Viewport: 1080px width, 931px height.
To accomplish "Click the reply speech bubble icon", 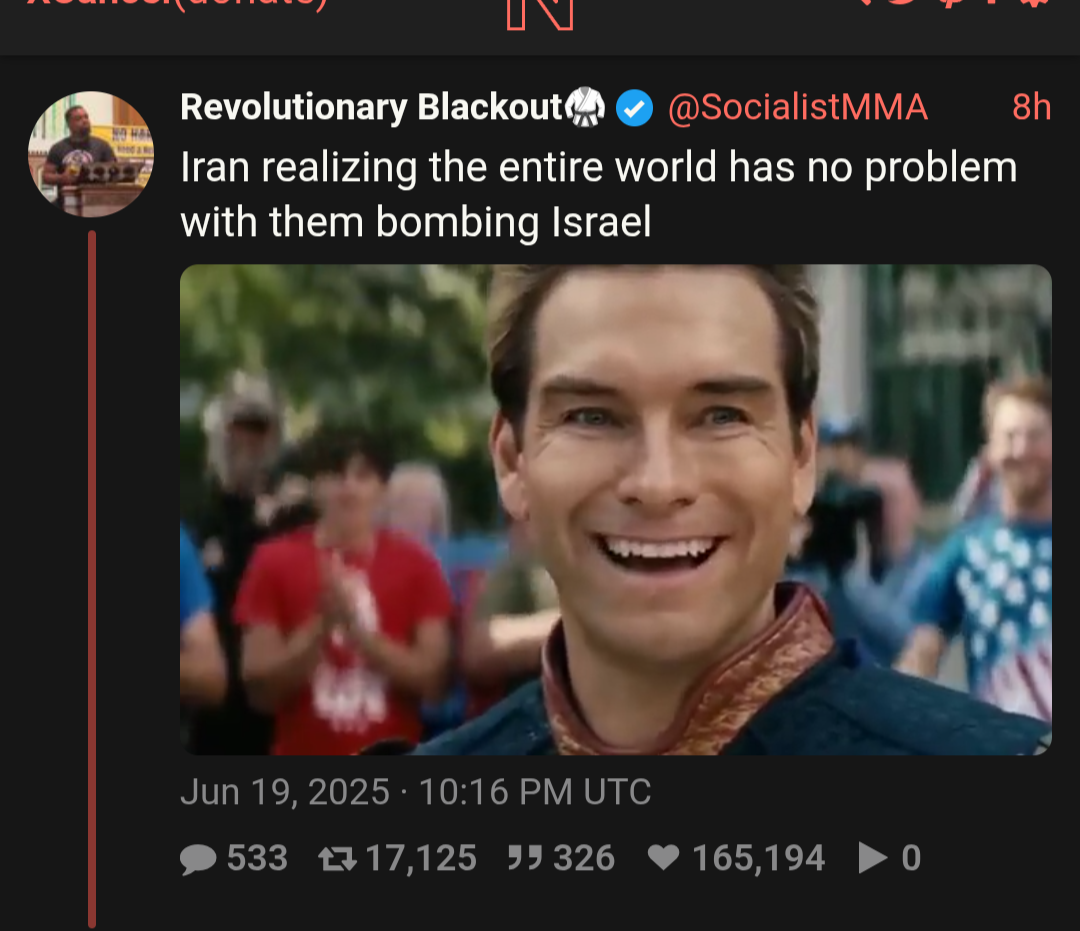I will click(x=198, y=859).
